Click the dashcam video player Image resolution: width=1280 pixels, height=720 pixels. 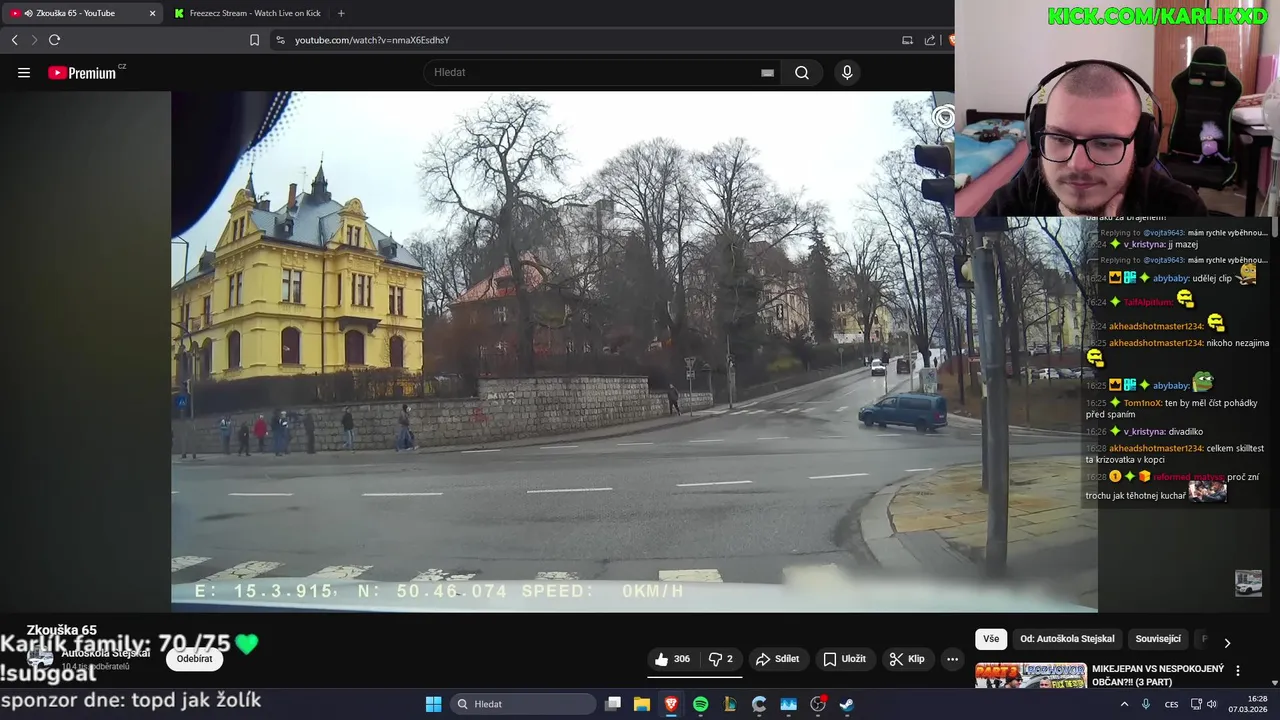coord(634,351)
